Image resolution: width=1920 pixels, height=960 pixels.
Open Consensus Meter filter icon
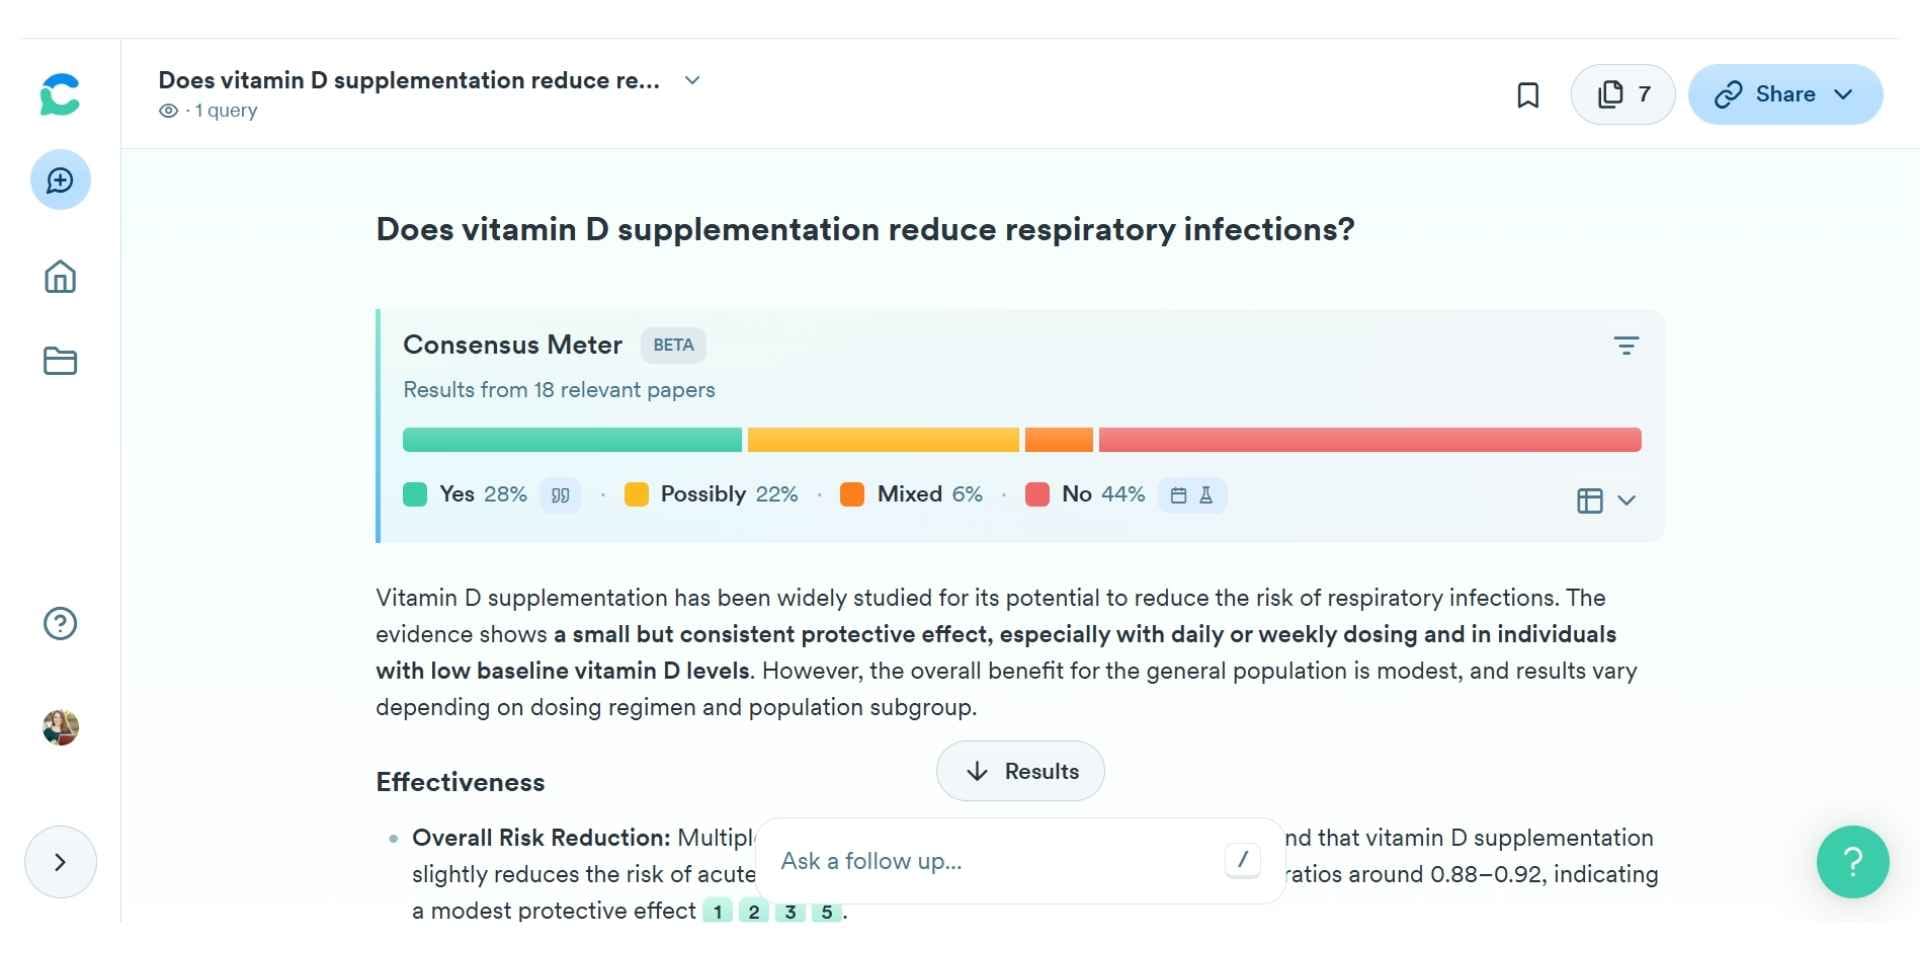point(1626,346)
